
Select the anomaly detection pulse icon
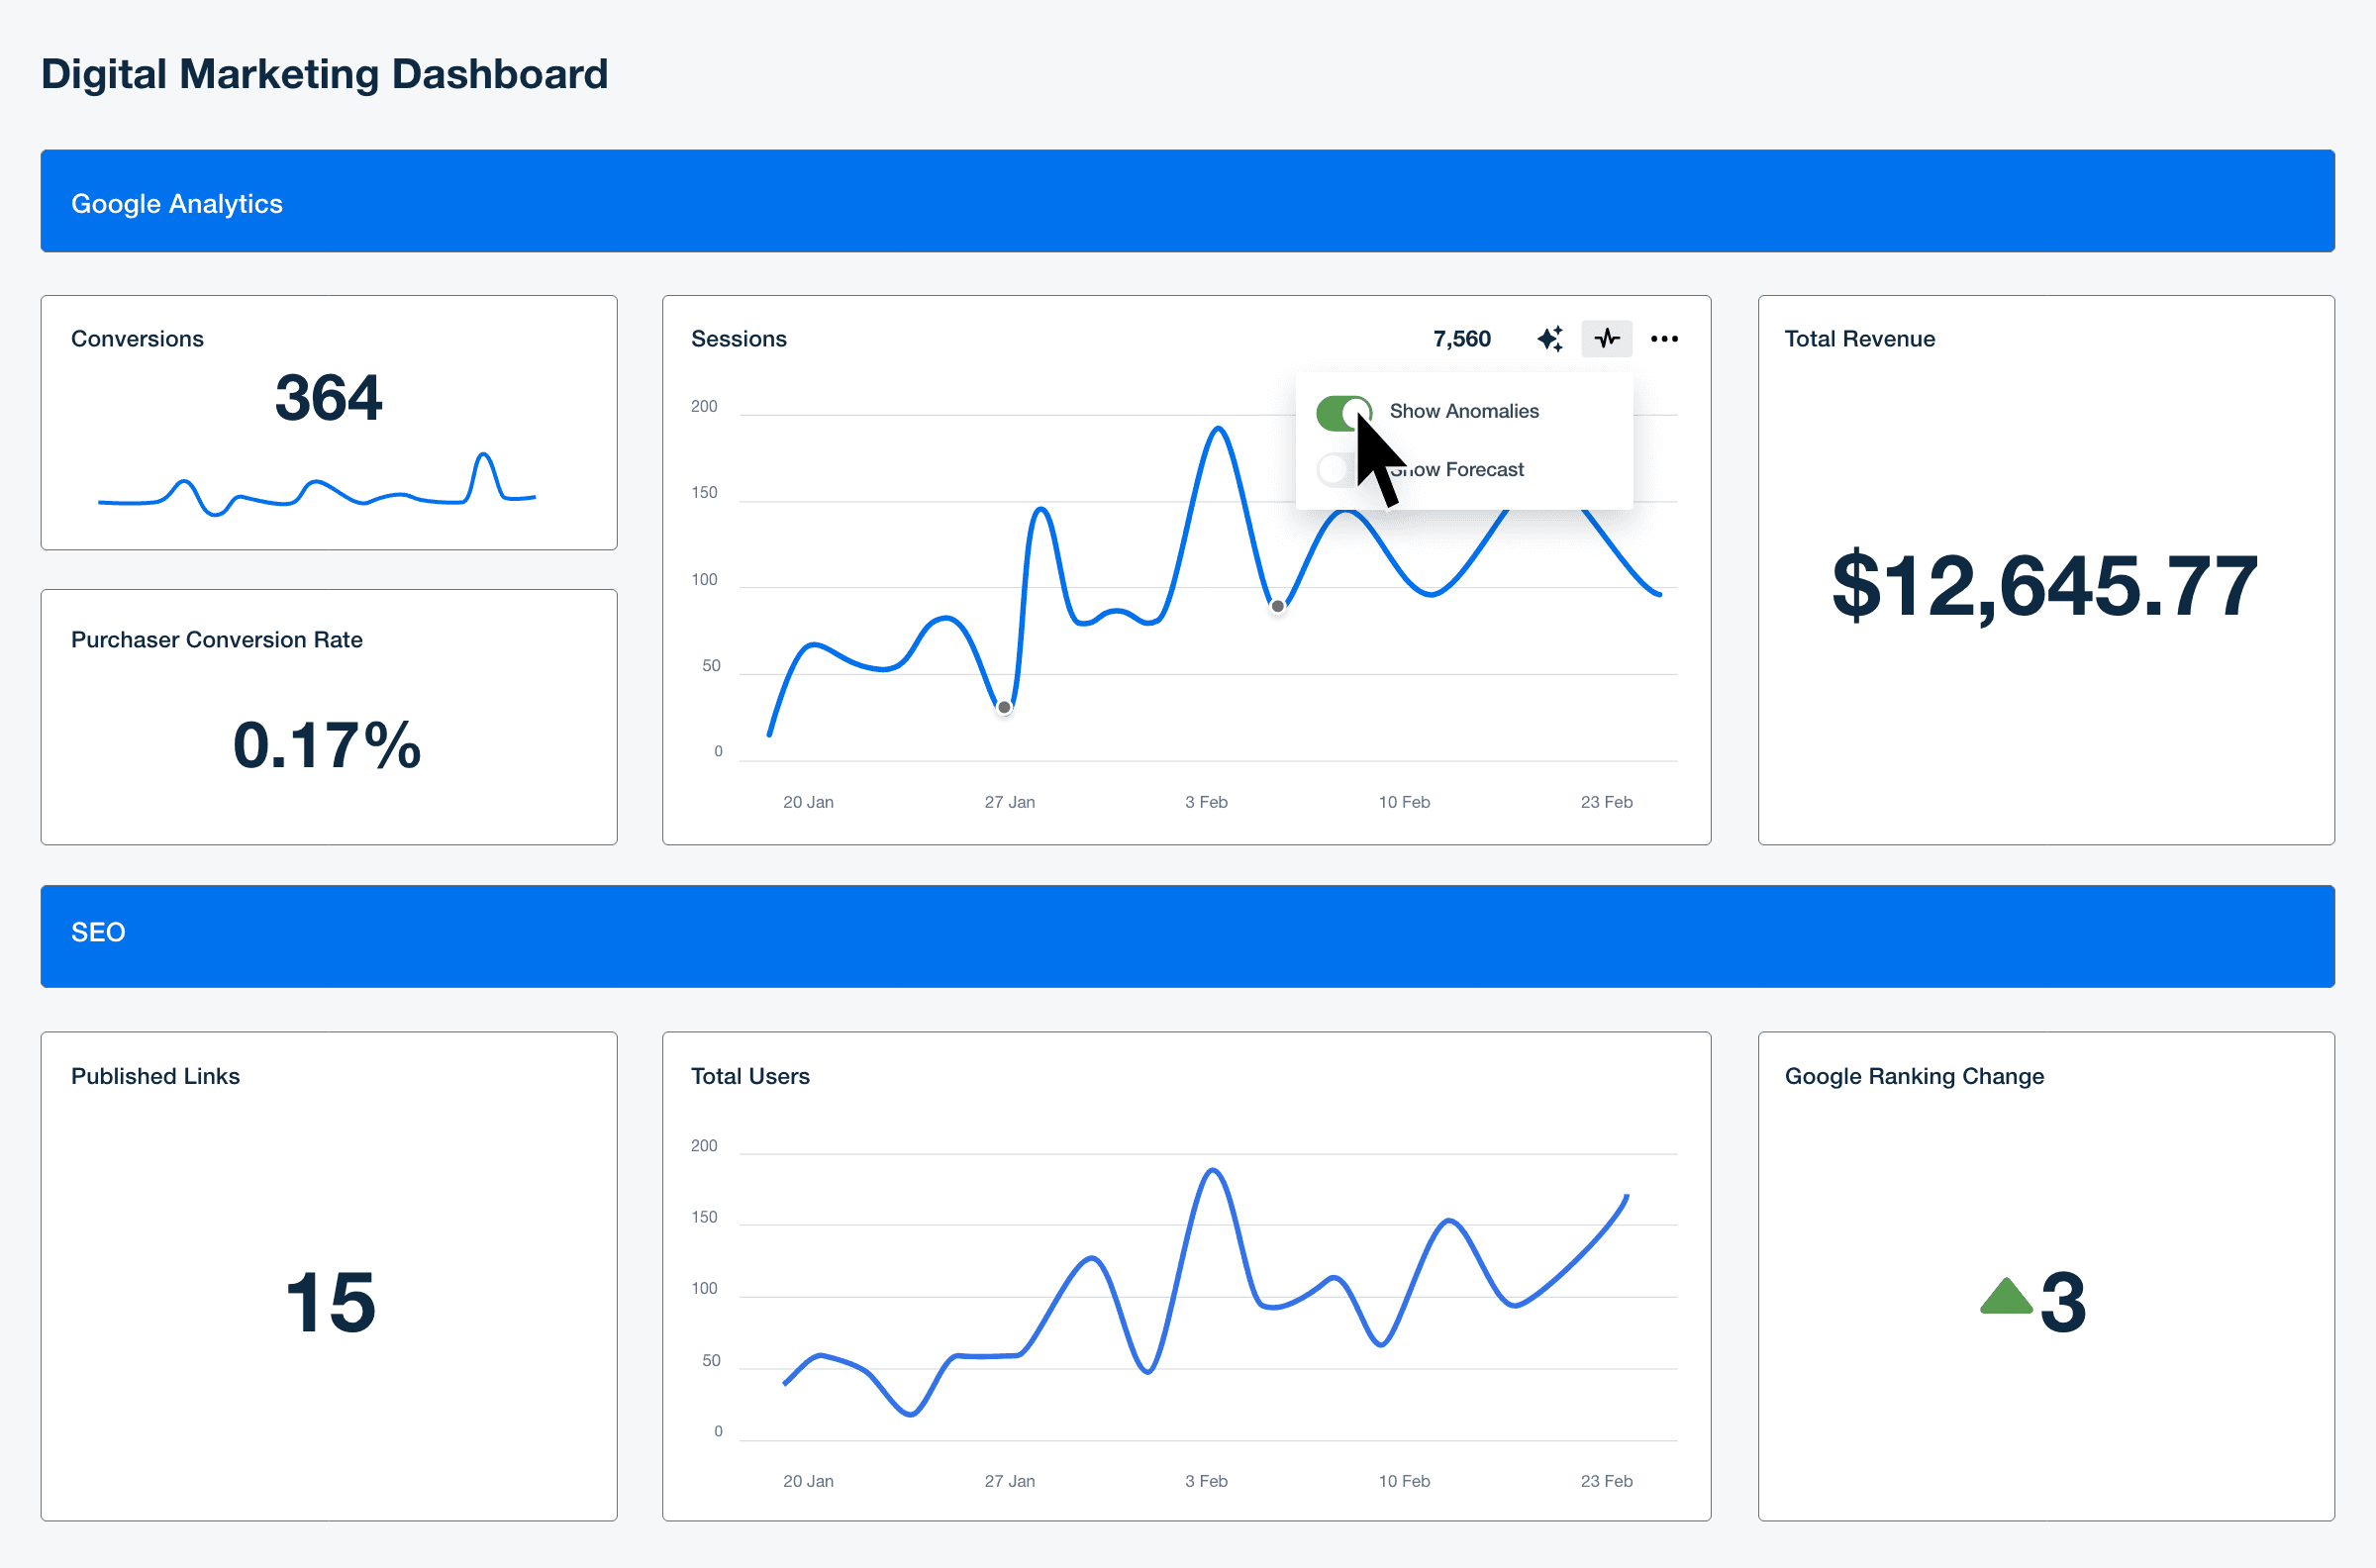(x=1606, y=339)
